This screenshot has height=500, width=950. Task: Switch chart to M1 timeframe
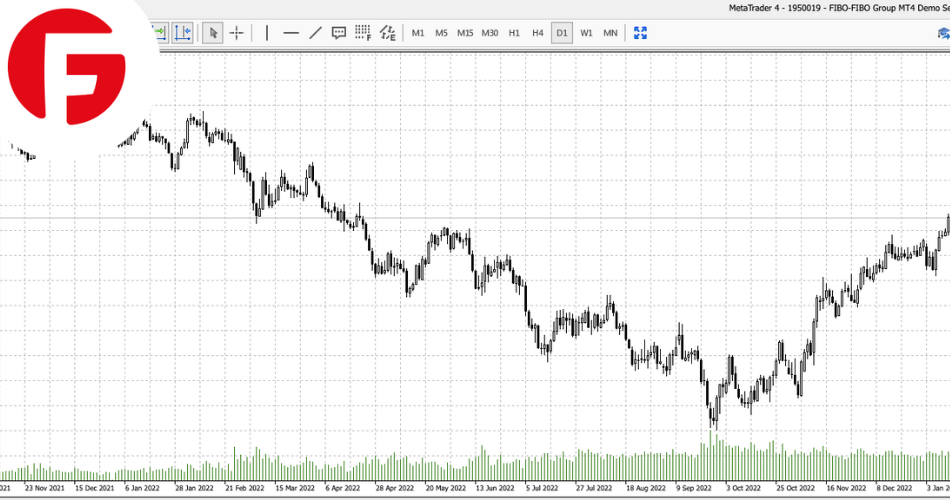418,33
